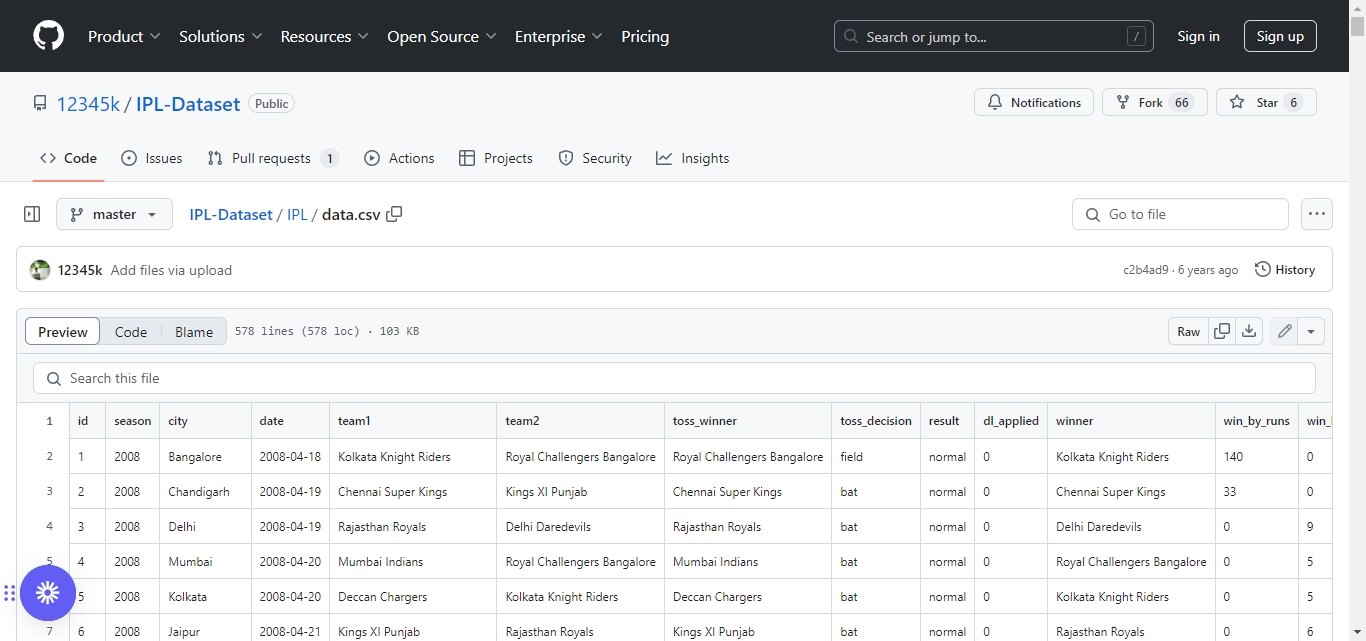Click the Sign up button
The image size is (1366, 641).
(x=1280, y=36)
